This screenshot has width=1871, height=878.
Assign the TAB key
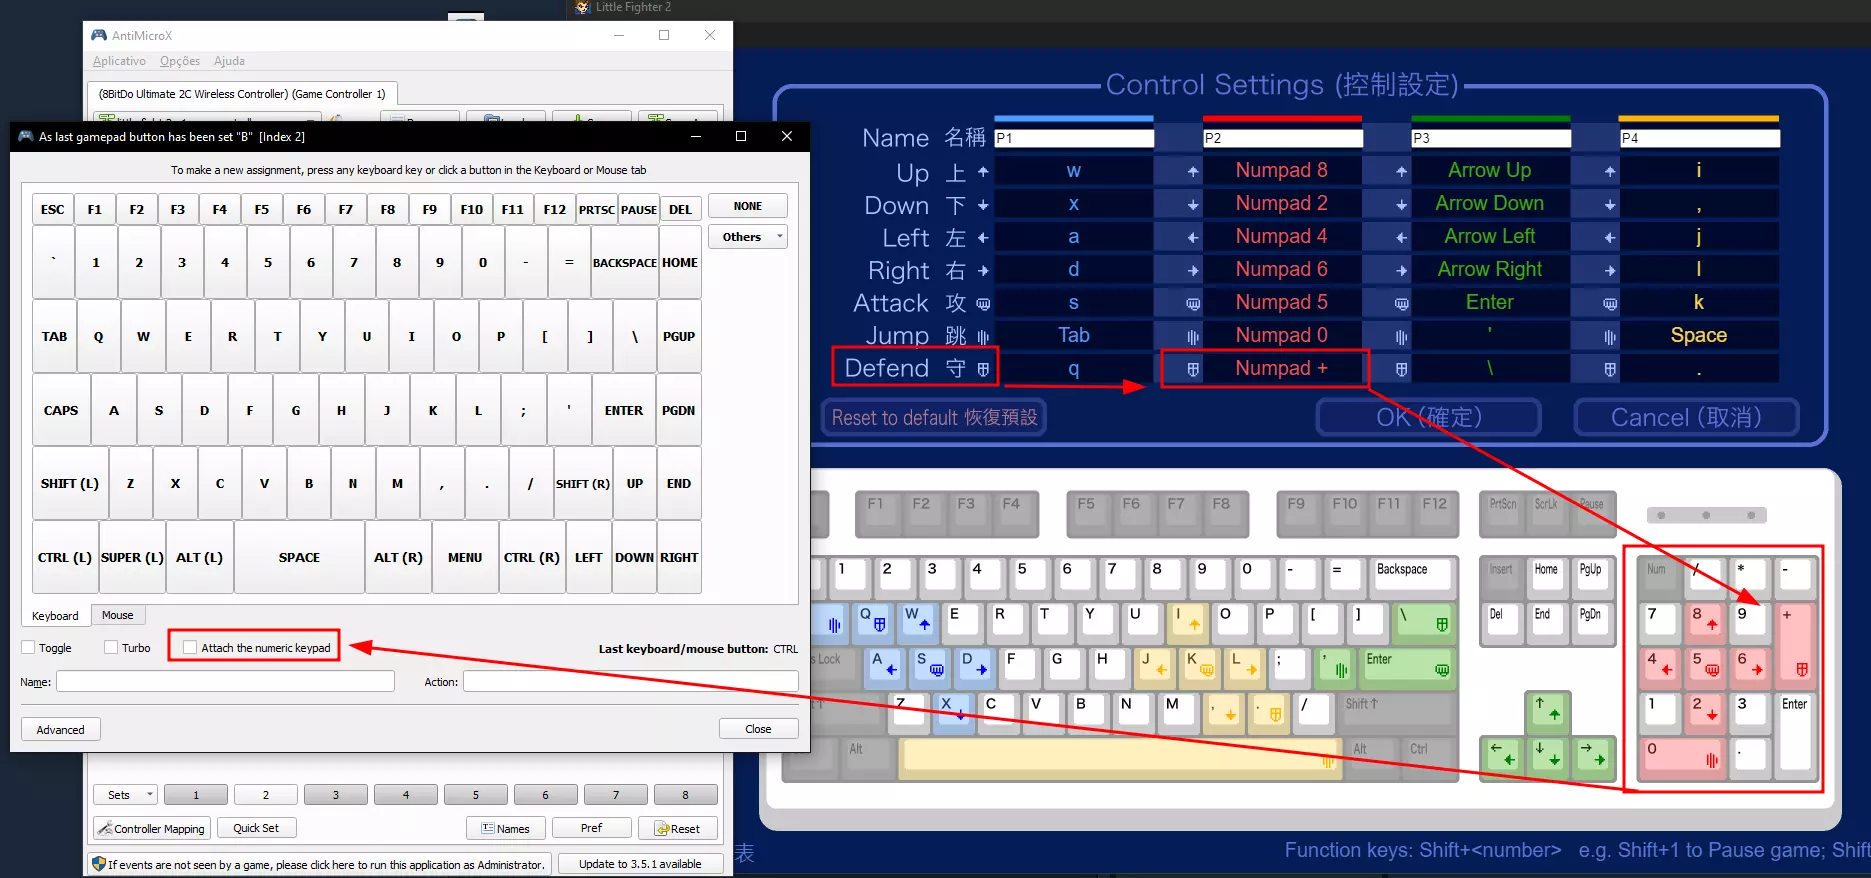[55, 337]
